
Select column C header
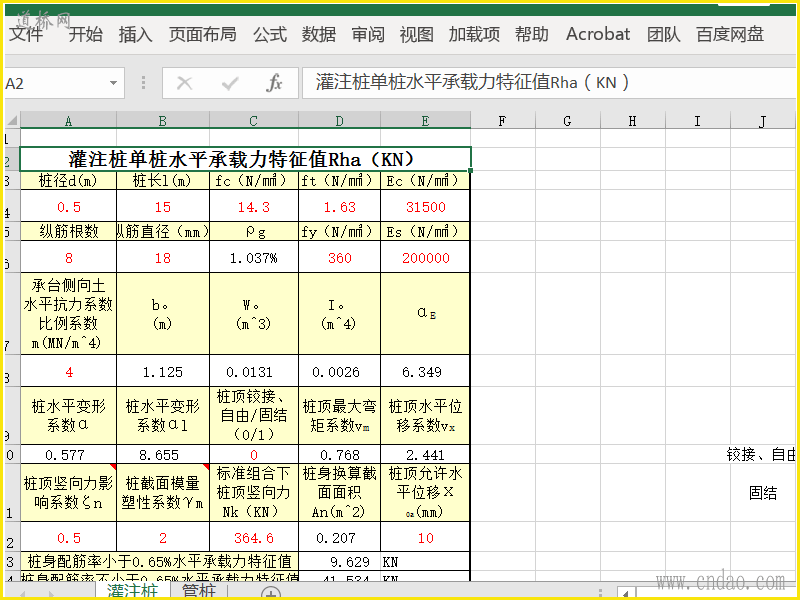pyautogui.click(x=254, y=121)
